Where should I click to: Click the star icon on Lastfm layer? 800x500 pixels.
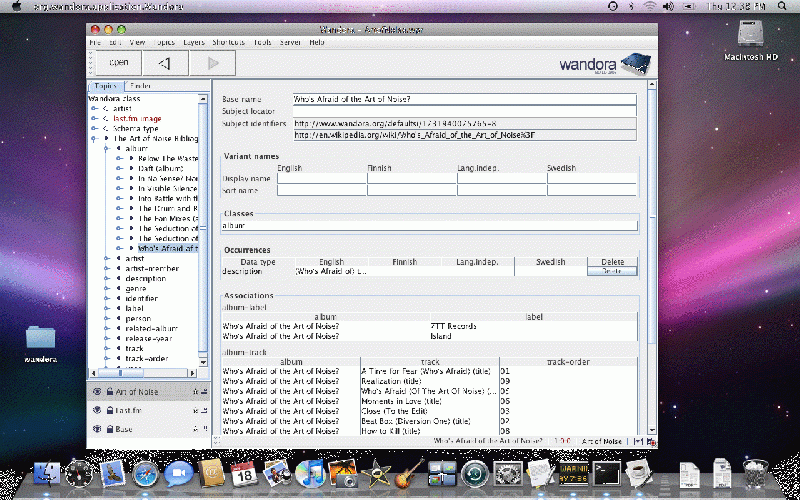(193, 410)
